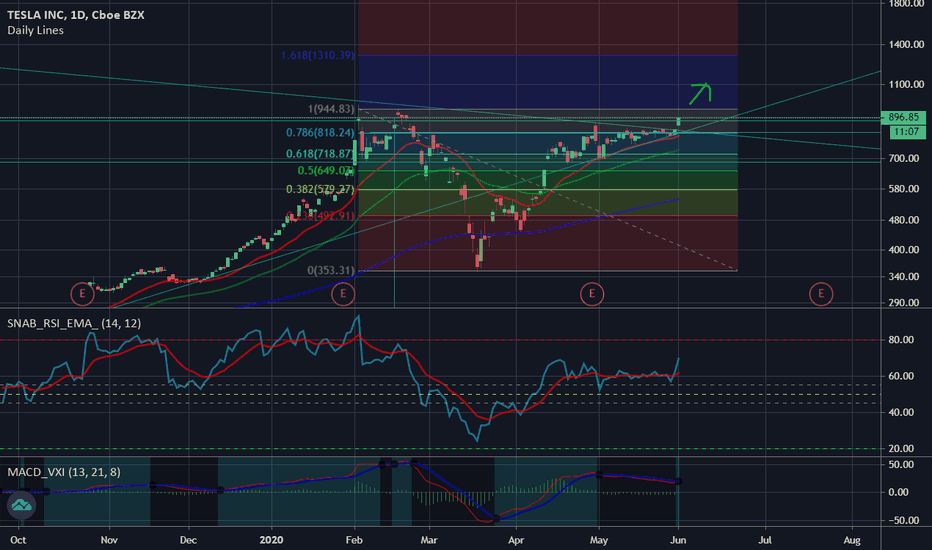The width and height of the screenshot is (932, 550).
Task: Click the MACD 50.00 axis label
Action: pyautogui.click(x=901, y=464)
